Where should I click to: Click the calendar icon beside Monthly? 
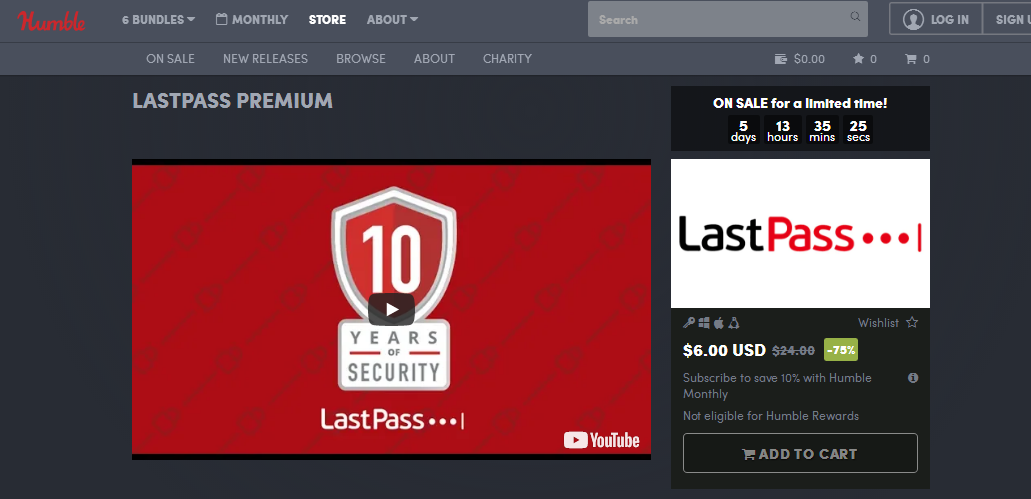coord(222,19)
